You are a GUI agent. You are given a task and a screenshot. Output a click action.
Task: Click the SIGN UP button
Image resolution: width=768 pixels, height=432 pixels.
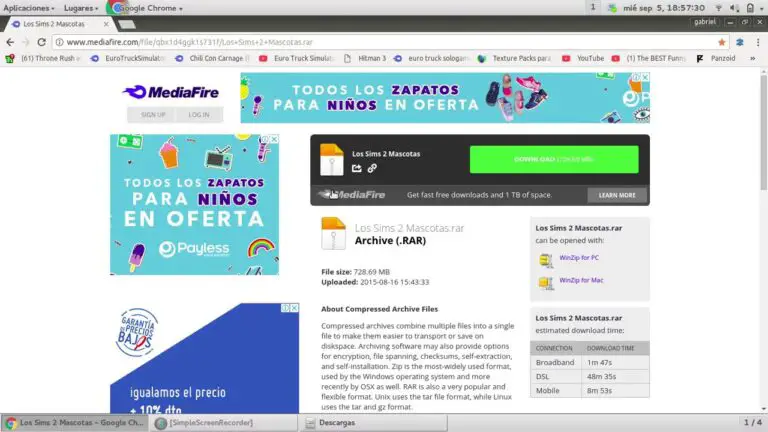pyautogui.click(x=153, y=115)
